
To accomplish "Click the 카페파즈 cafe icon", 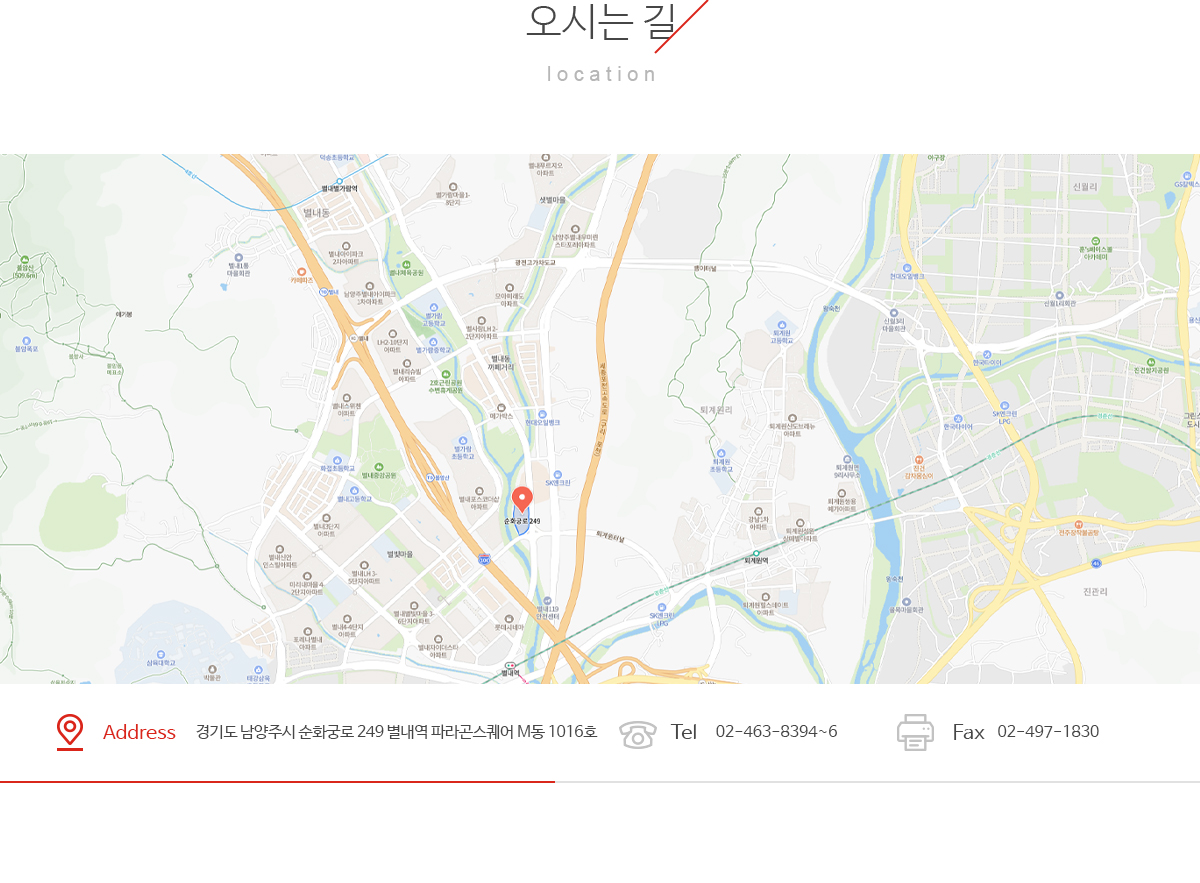I will [300, 272].
